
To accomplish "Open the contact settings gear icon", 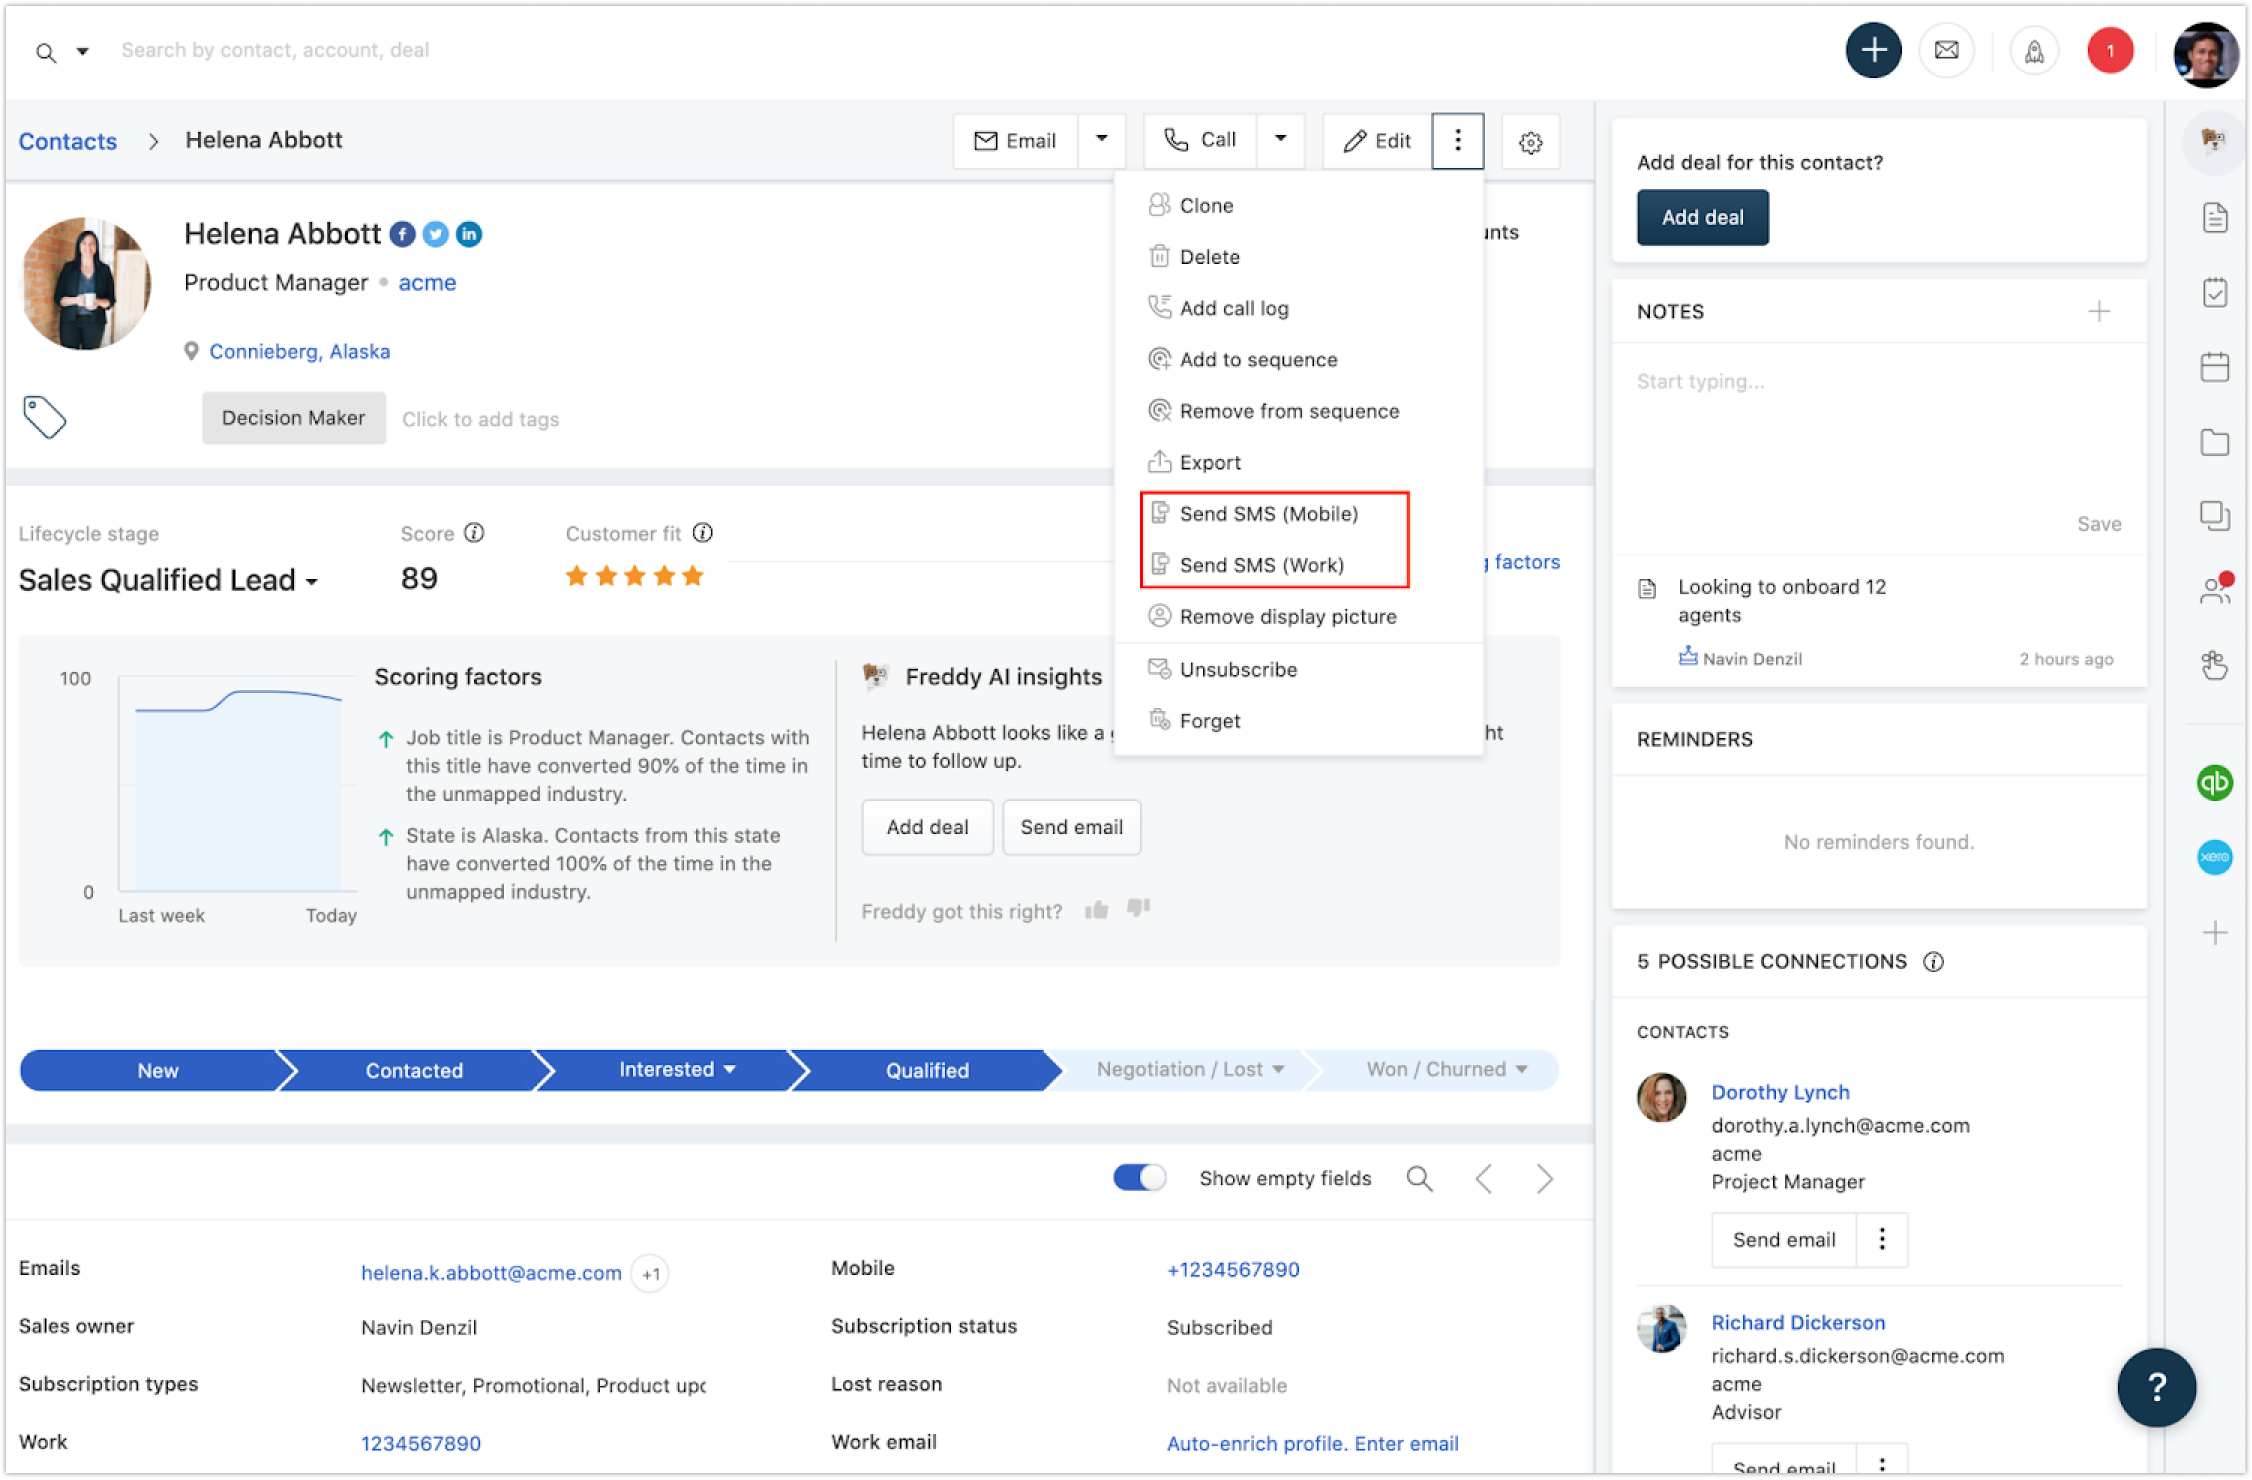I will (1530, 142).
